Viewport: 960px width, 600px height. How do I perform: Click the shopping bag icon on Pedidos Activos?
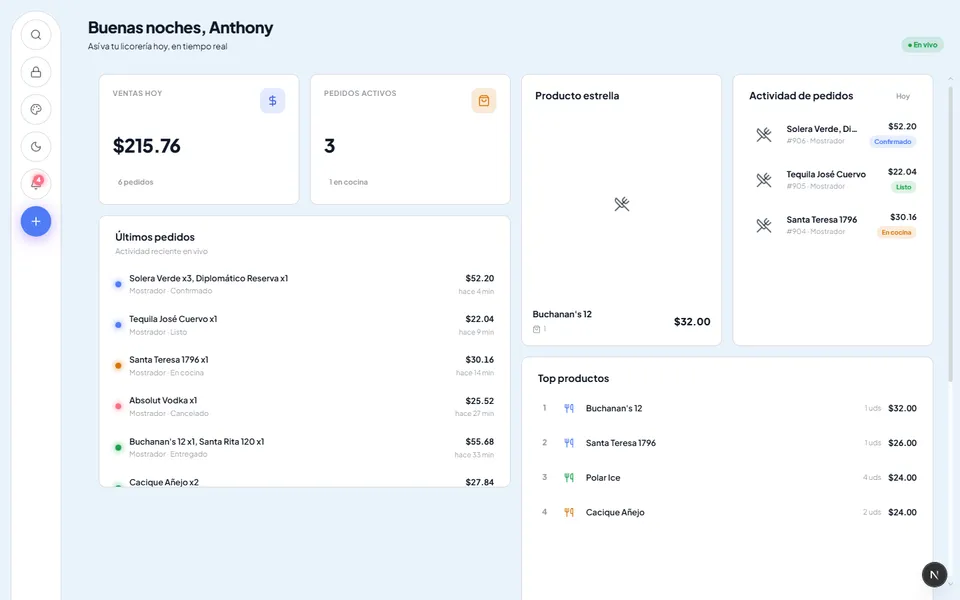[x=484, y=100]
